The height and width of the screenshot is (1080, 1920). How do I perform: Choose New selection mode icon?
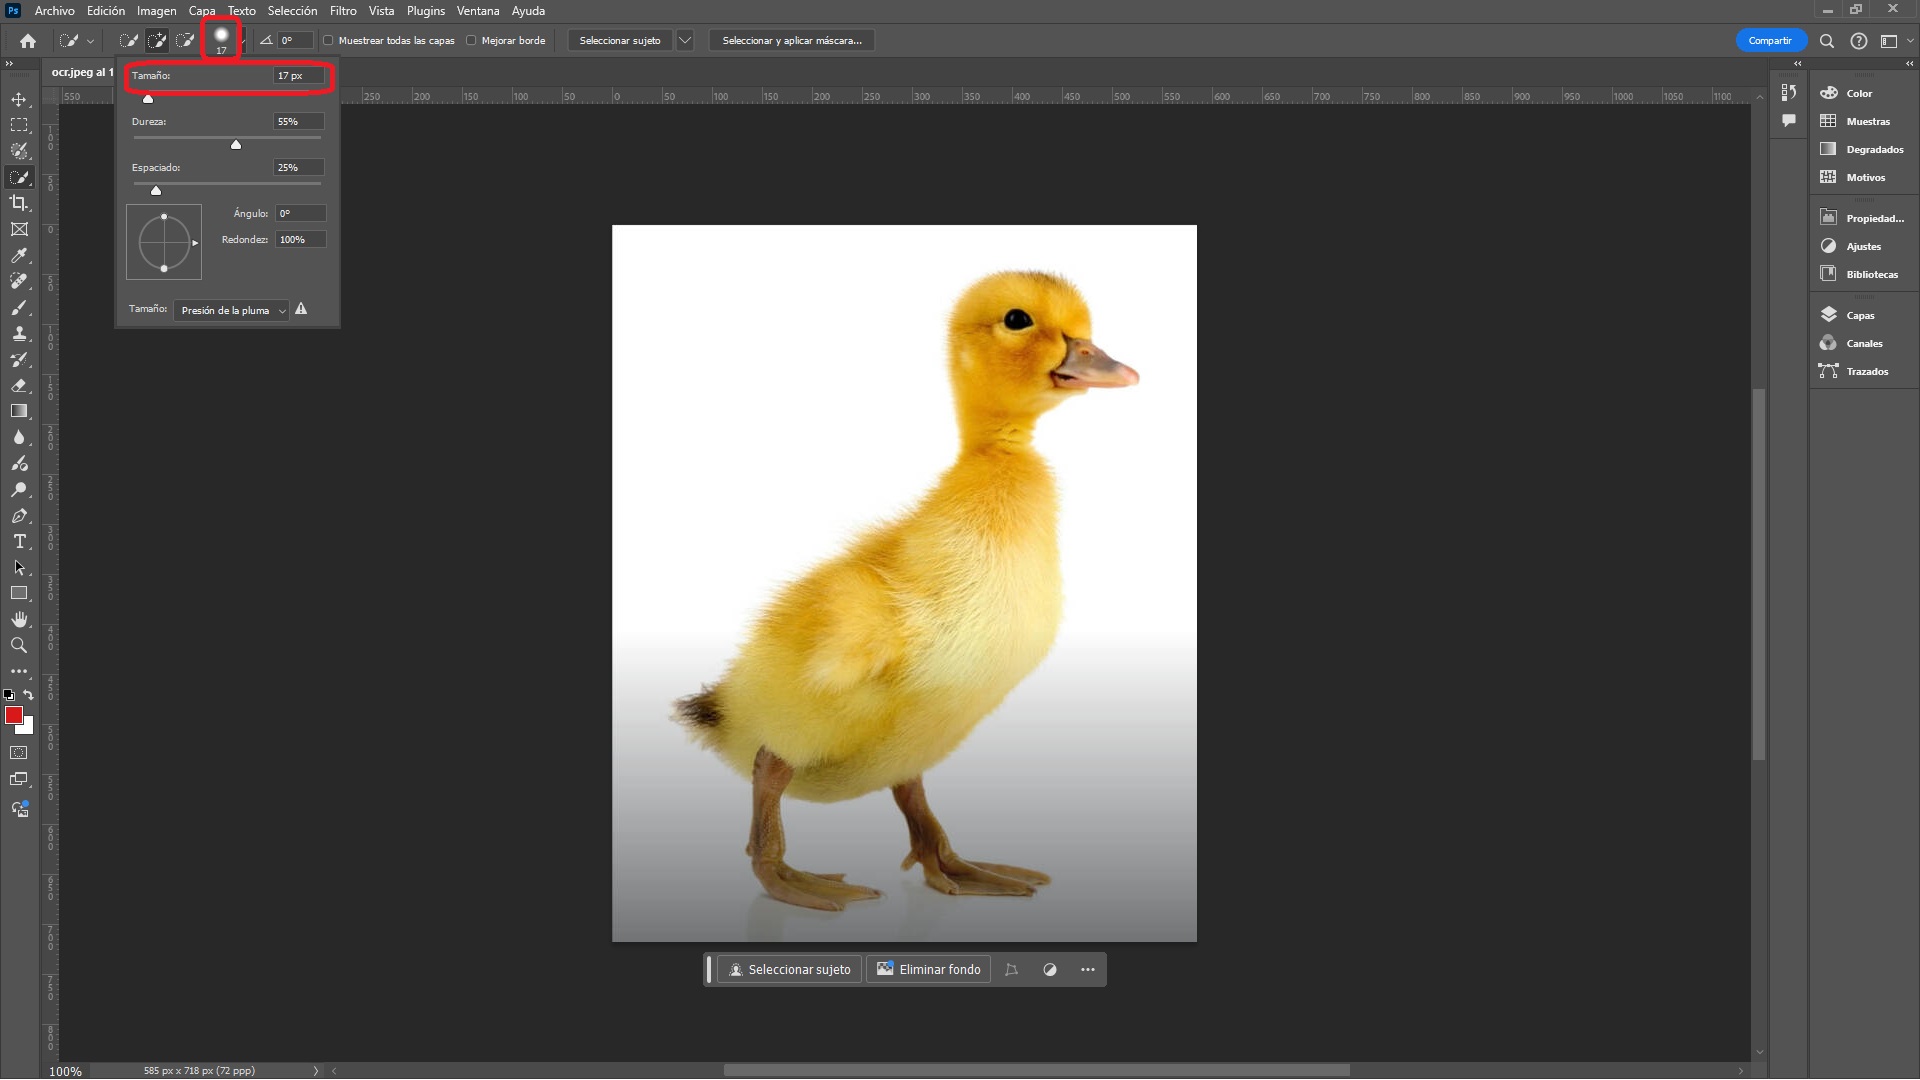(x=129, y=41)
